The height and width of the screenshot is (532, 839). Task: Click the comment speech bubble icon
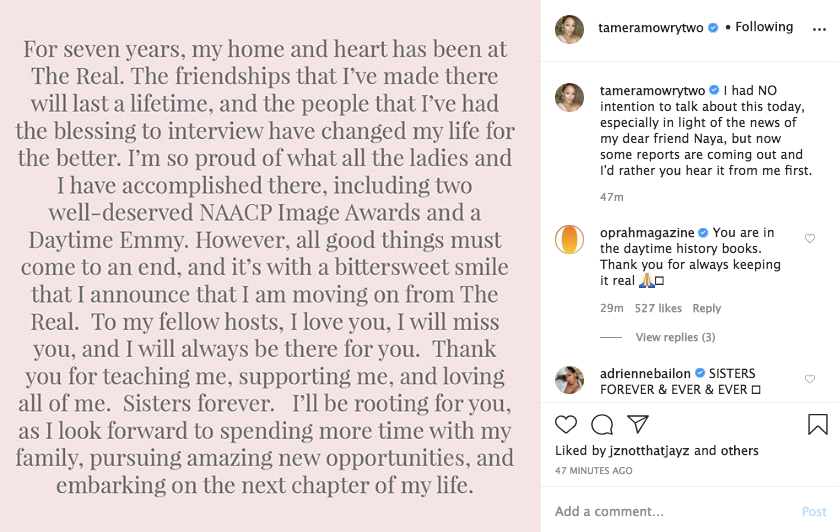point(602,424)
